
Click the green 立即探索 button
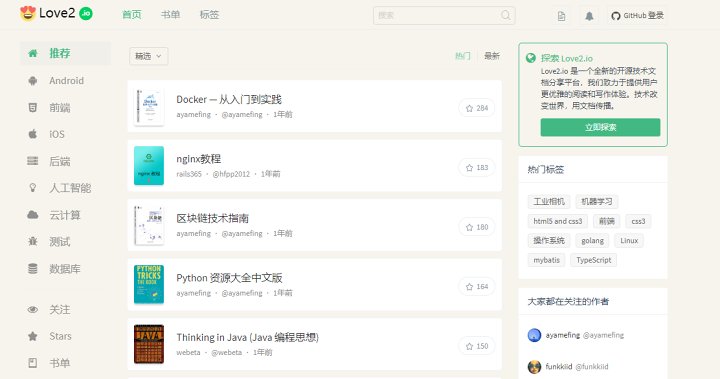[x=600, y=127]
